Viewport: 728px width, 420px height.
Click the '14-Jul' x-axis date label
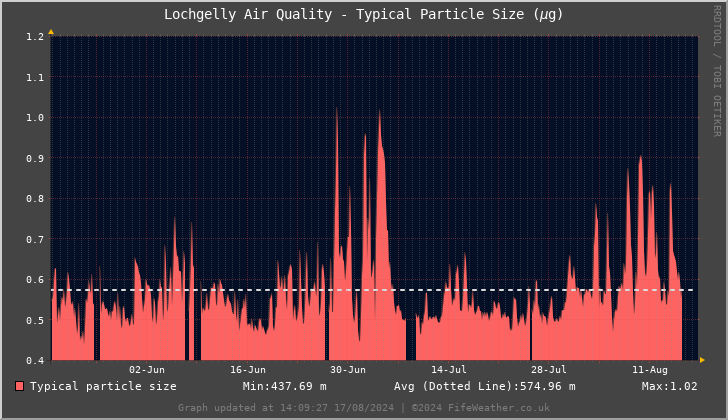click(448, 370)
